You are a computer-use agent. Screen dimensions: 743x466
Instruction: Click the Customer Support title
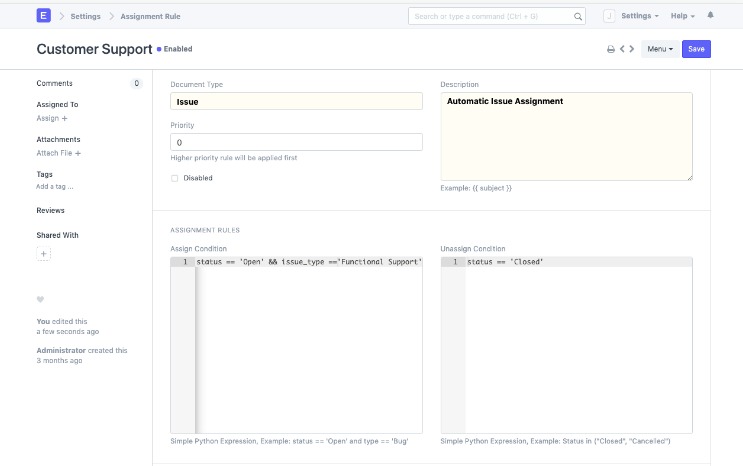pos(94,49)
